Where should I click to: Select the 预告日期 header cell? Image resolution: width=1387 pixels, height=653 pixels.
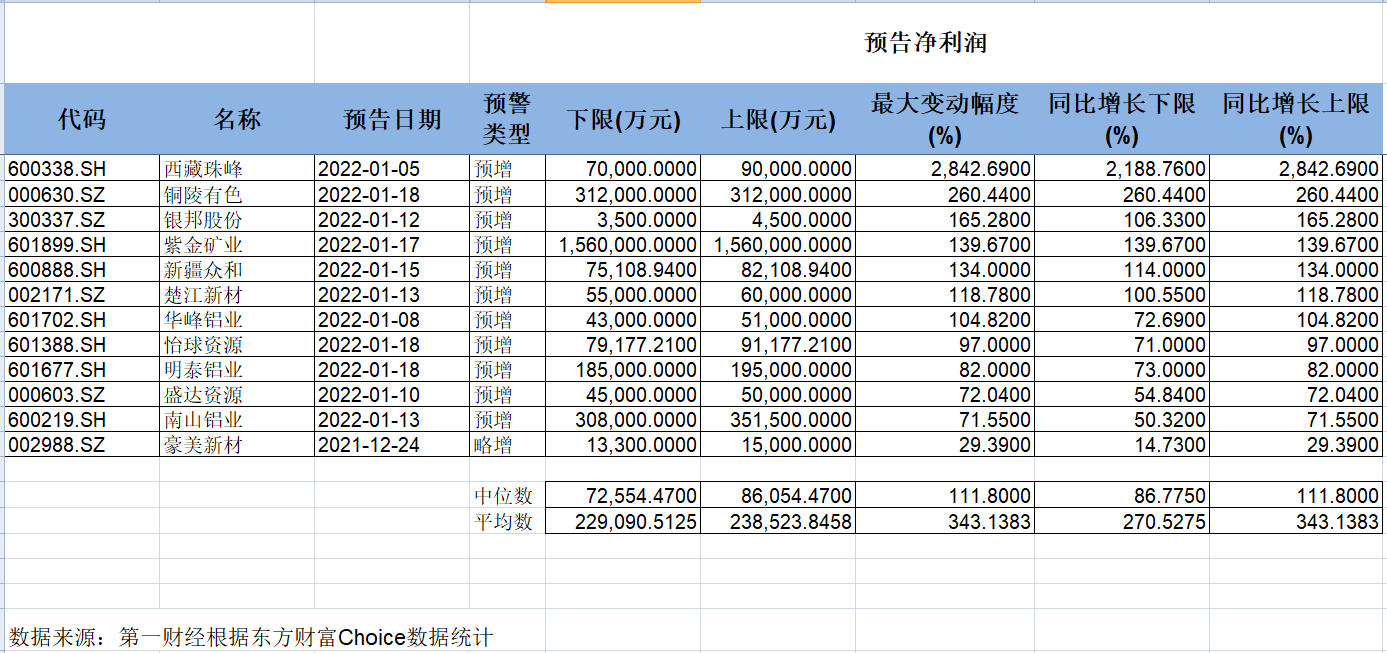390,116
